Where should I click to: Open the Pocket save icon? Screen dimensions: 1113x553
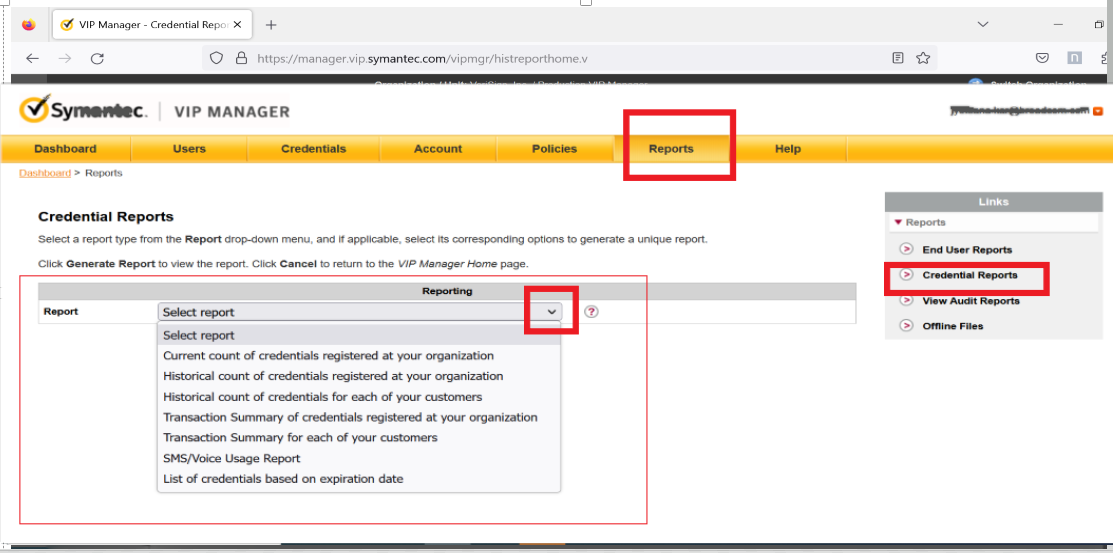click(x=1042, y=58)
